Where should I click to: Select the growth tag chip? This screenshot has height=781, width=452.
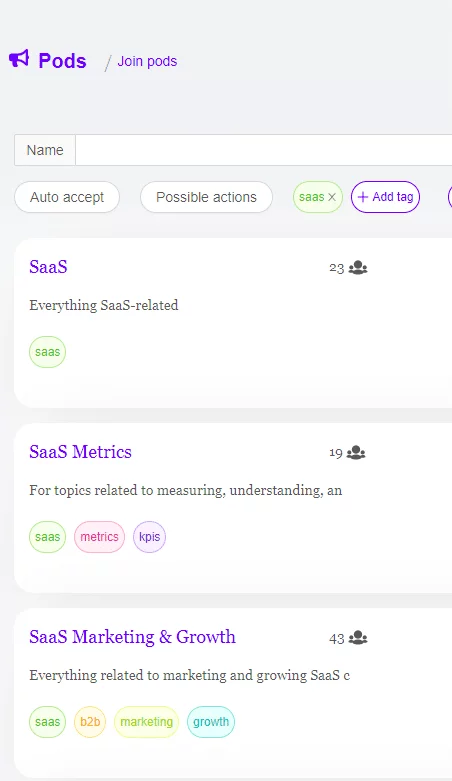(x=211, y=722)
